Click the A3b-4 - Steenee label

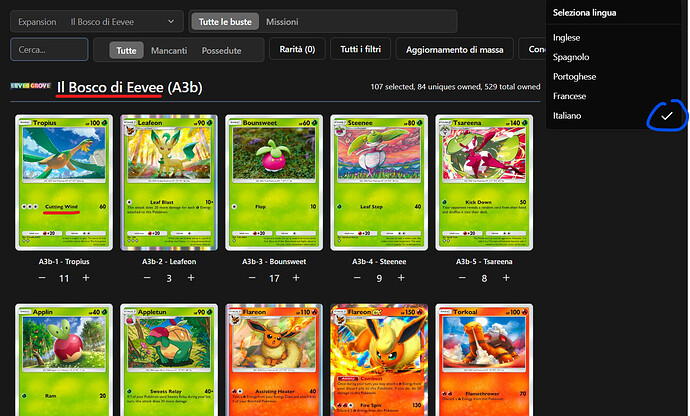click(379, 261)
